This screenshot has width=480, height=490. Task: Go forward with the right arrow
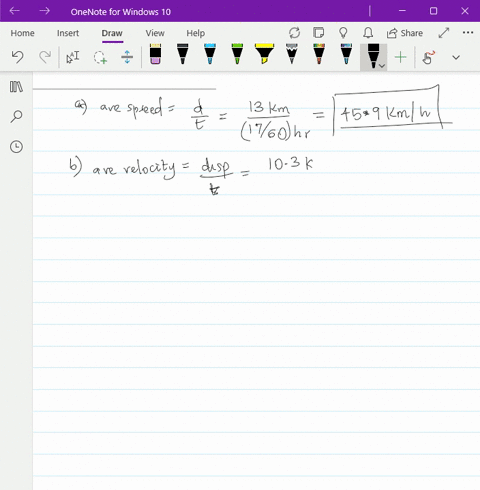click(x=44, y=11)
